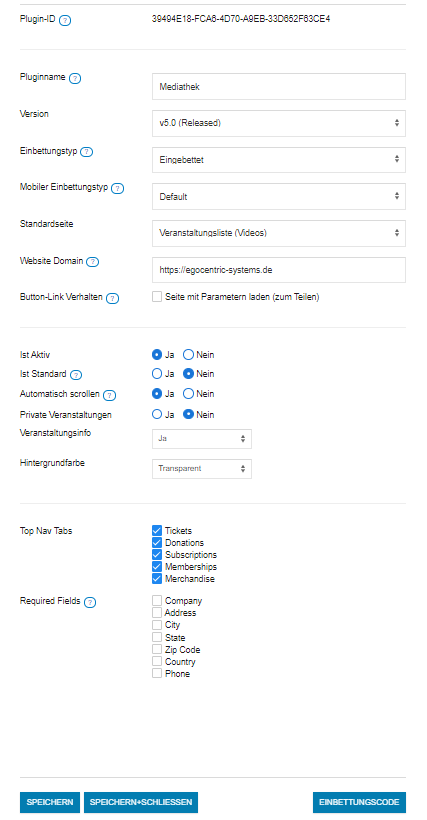Image resolution: width=427 pixels, height=820 pixels.
Task: Open help for Button-Link Verhalten
Action: point(112,299)
